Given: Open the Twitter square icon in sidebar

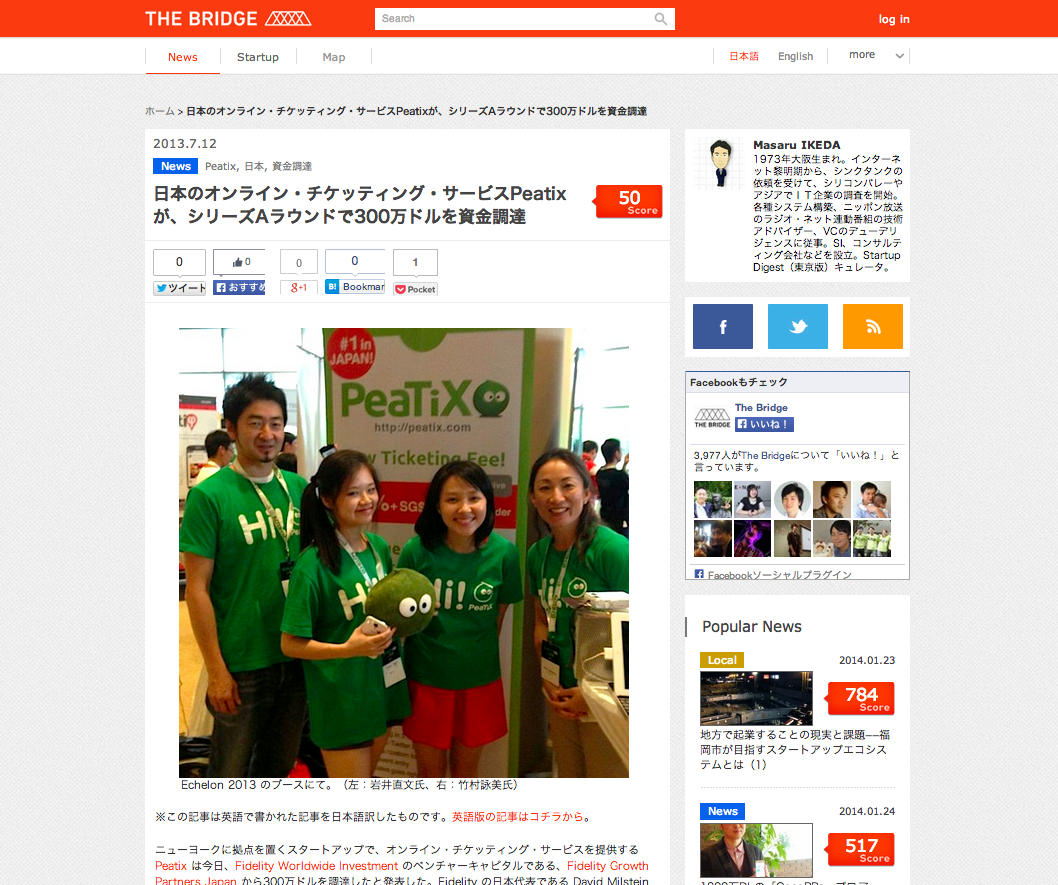Looking at the screenshot, I should [x=798, y=326].
